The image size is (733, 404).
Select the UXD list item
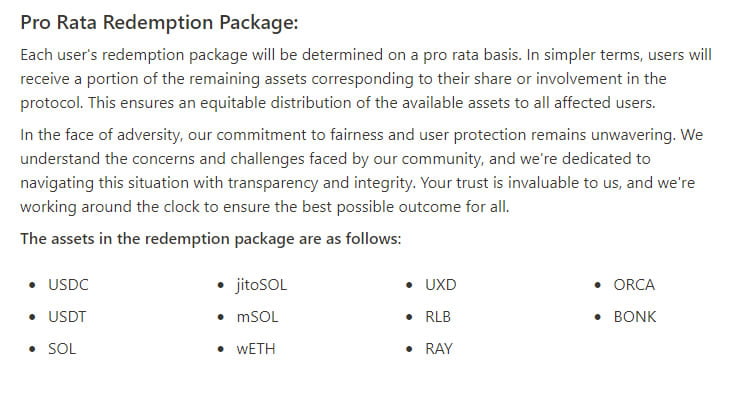[x=440, y=285]
